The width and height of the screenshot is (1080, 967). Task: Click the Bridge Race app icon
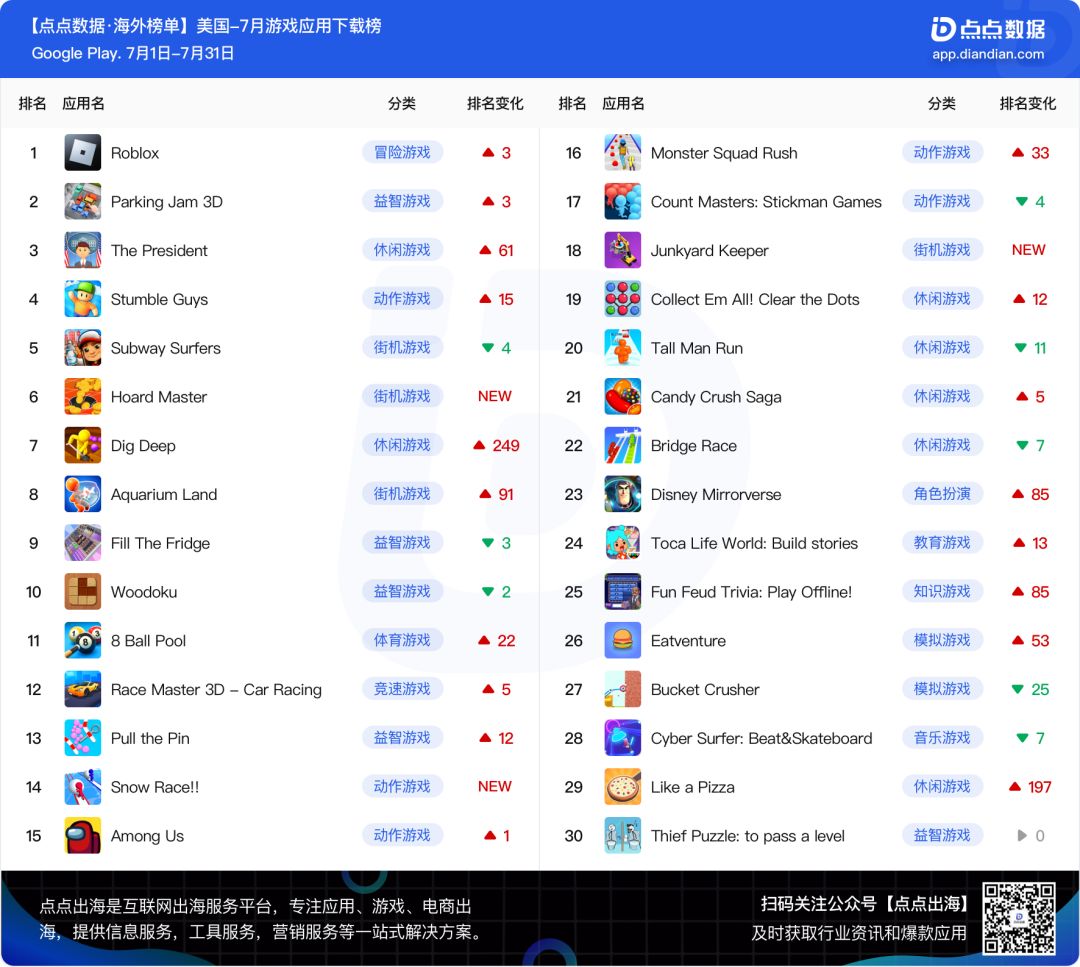coord(623,445)
